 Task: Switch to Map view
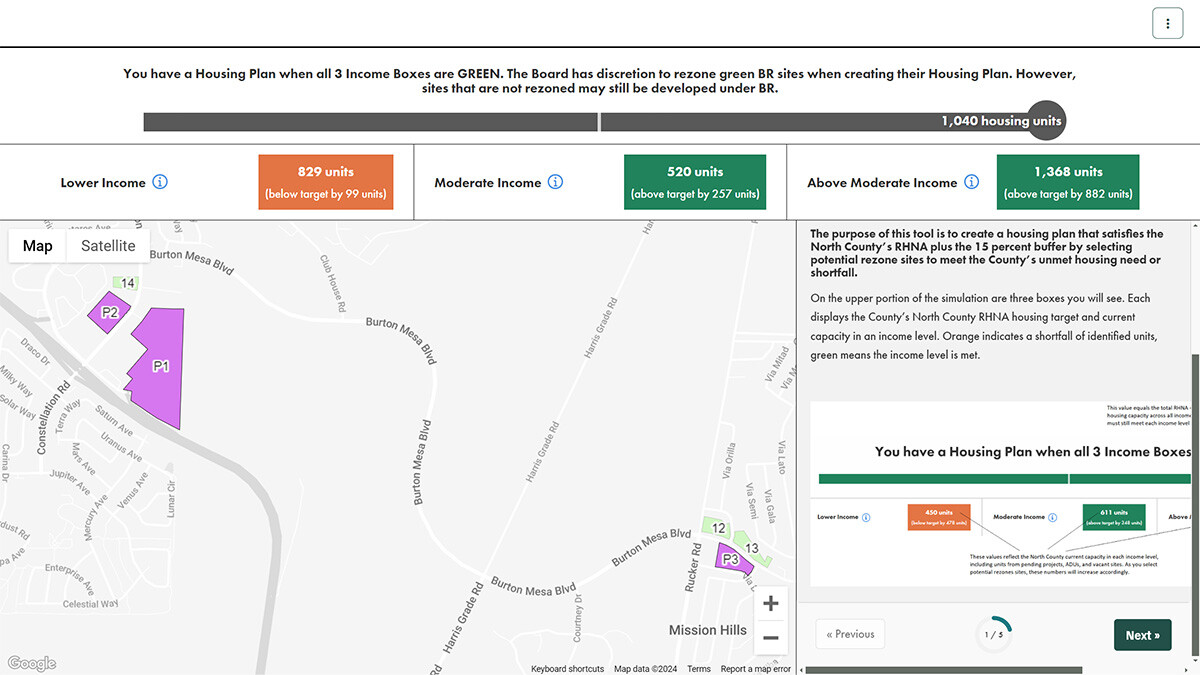tap(38, 246)
